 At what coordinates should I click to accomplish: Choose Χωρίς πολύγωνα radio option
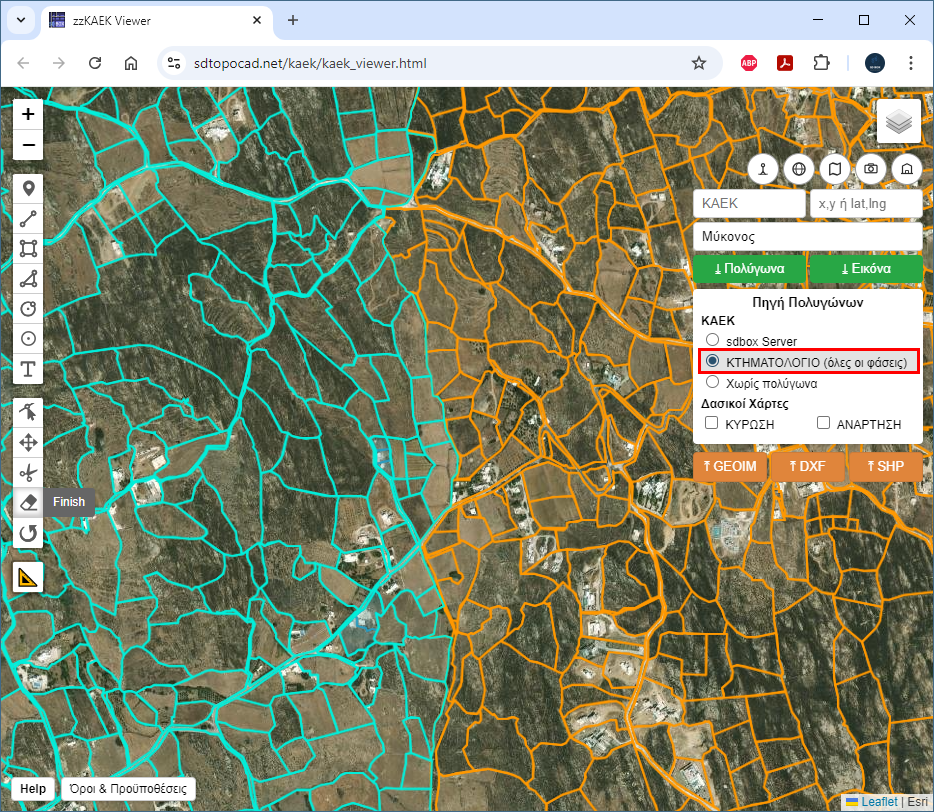[x=713, y=382]
